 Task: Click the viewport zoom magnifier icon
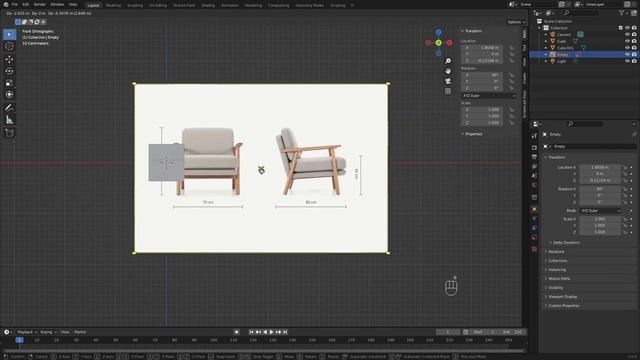[x=448, y=61]
